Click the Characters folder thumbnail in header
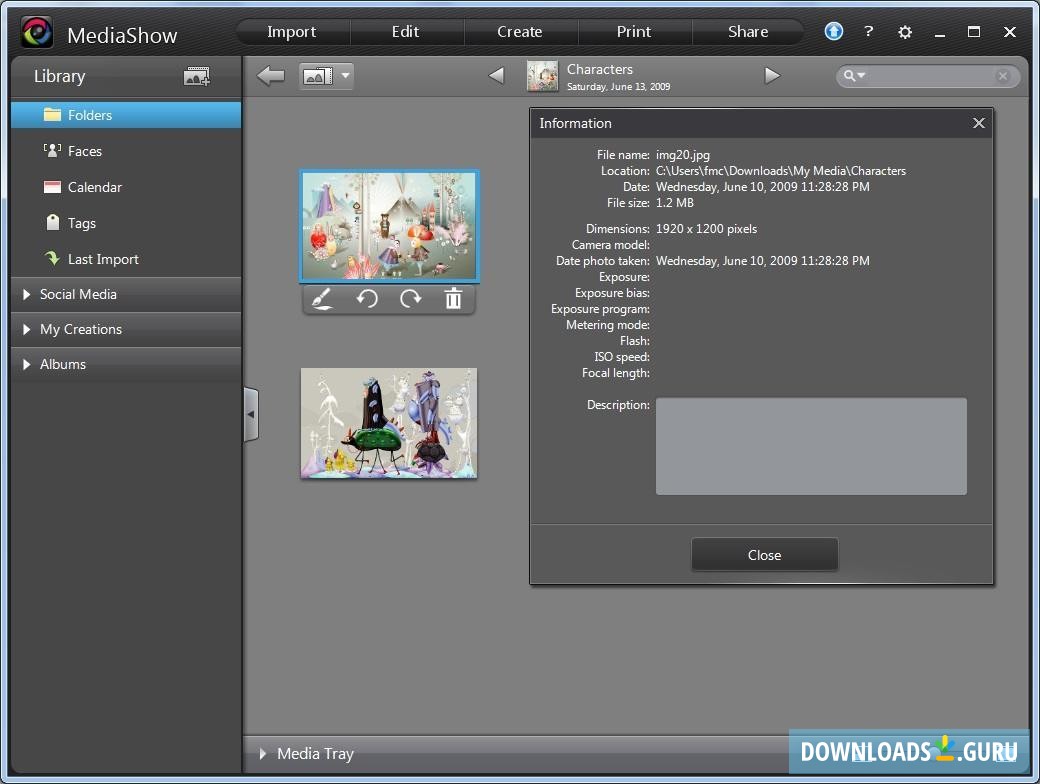The image size is (1040, 784). coord(543,76)
